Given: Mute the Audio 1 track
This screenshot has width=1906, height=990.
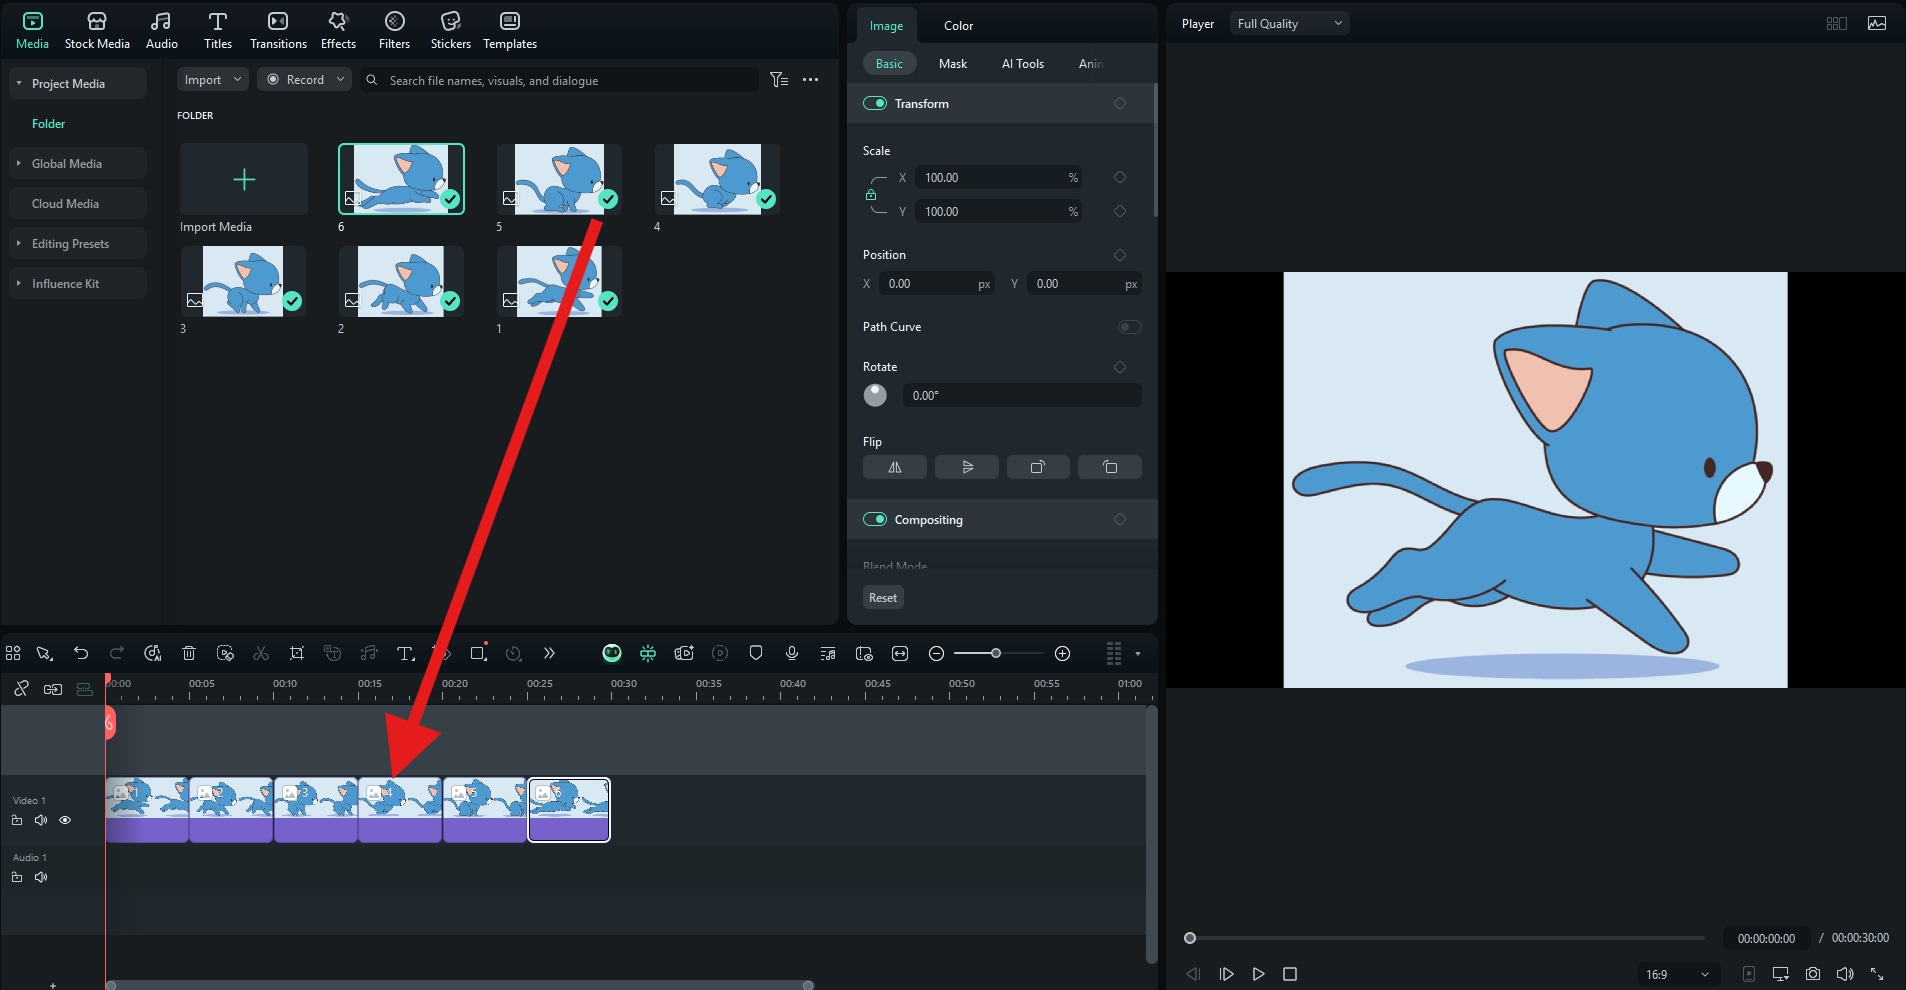Looking at the screenshot, I should coord(41,877).
